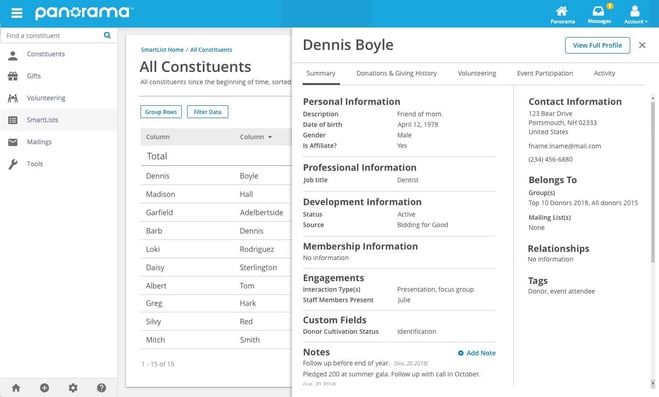This screenshot has height=397, width=659.
Task: Expand the second Column header dropdown arrow
Action: coord(270,137)
